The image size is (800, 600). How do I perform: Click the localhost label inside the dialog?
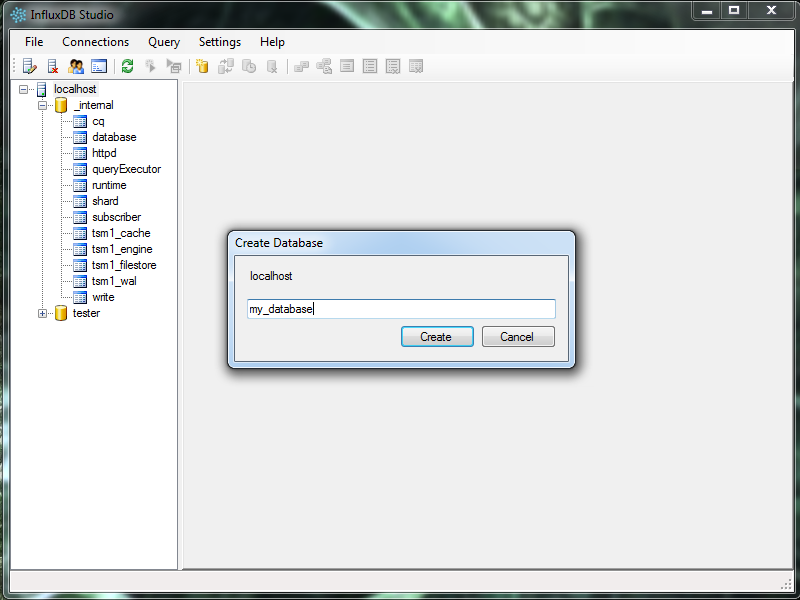pyautogui.click(x=271, y=276)
